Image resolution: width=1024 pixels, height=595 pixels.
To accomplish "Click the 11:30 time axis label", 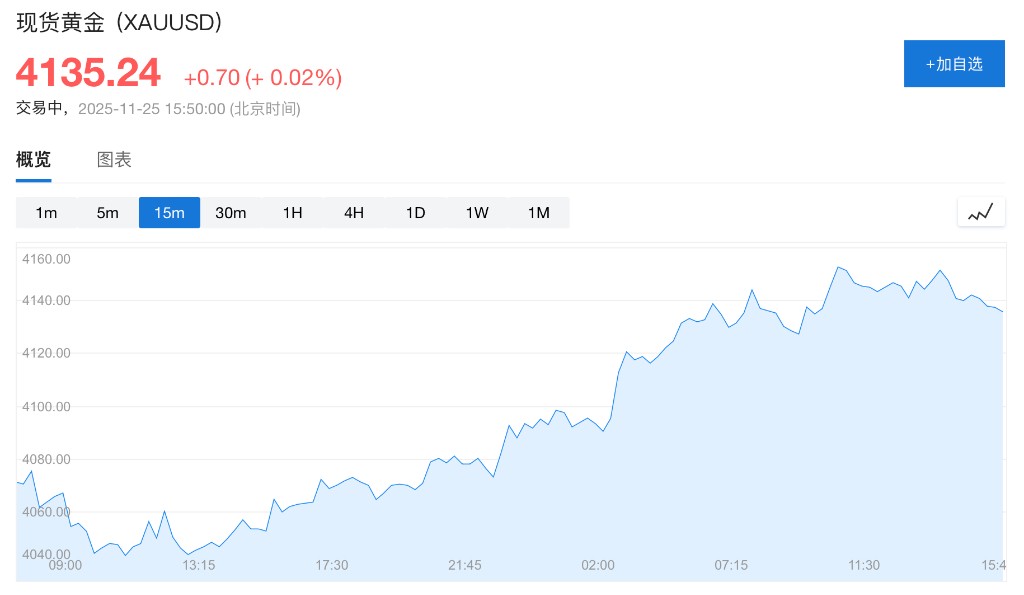I will pos(864,565).
